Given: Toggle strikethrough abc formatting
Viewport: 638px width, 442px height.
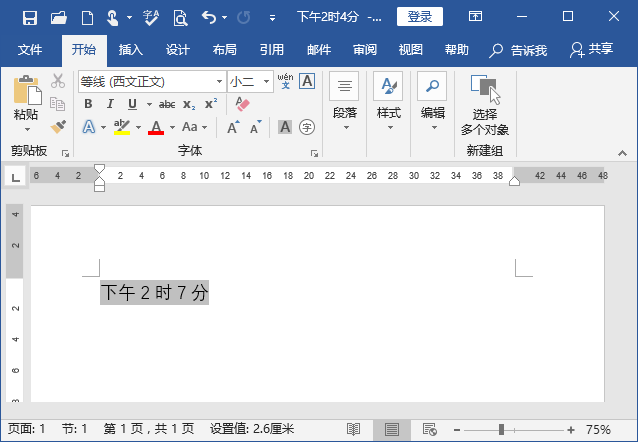Looking at the screenshot, I should [x=167, y=105].
